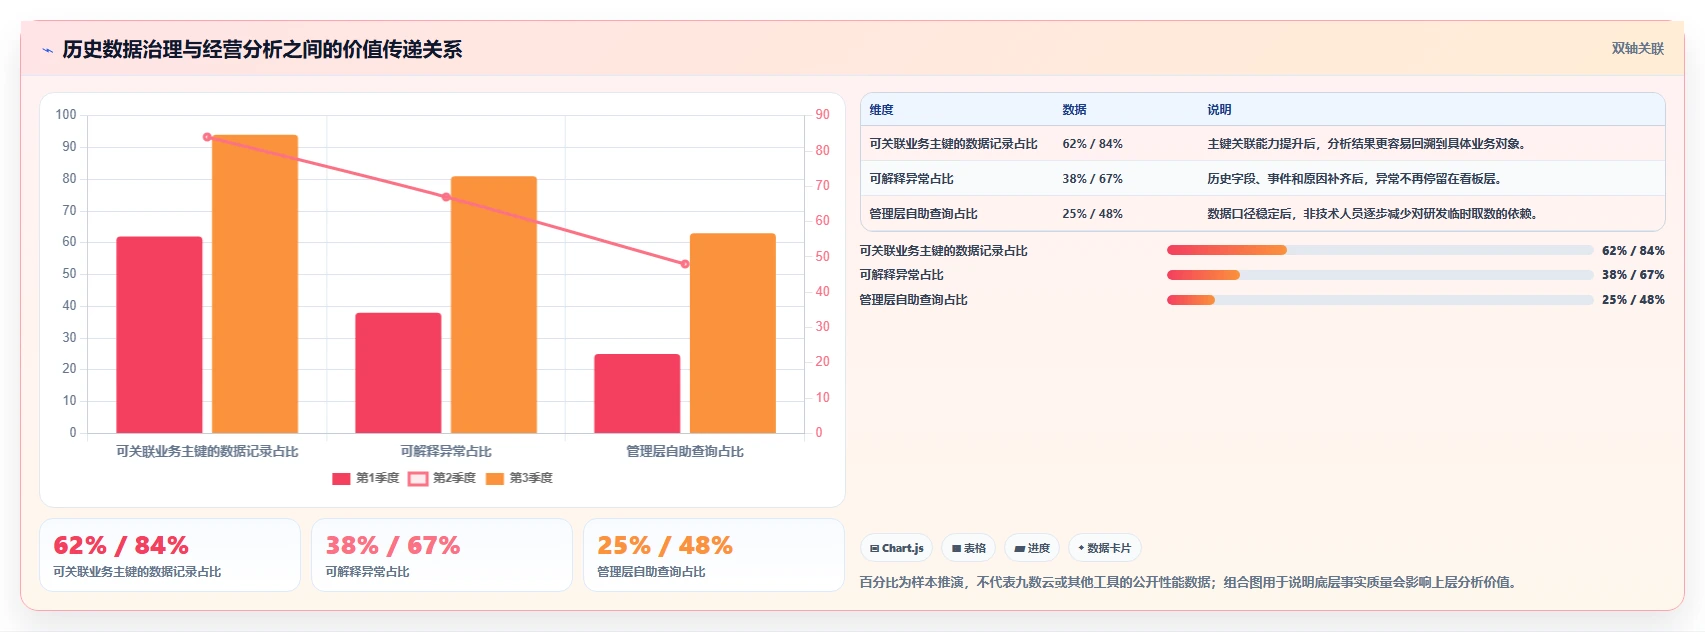The height and width of the screenshot is (632, 1705).
Task: Click the x-axis label 可解释异常占比
Action: click(446, 452)
